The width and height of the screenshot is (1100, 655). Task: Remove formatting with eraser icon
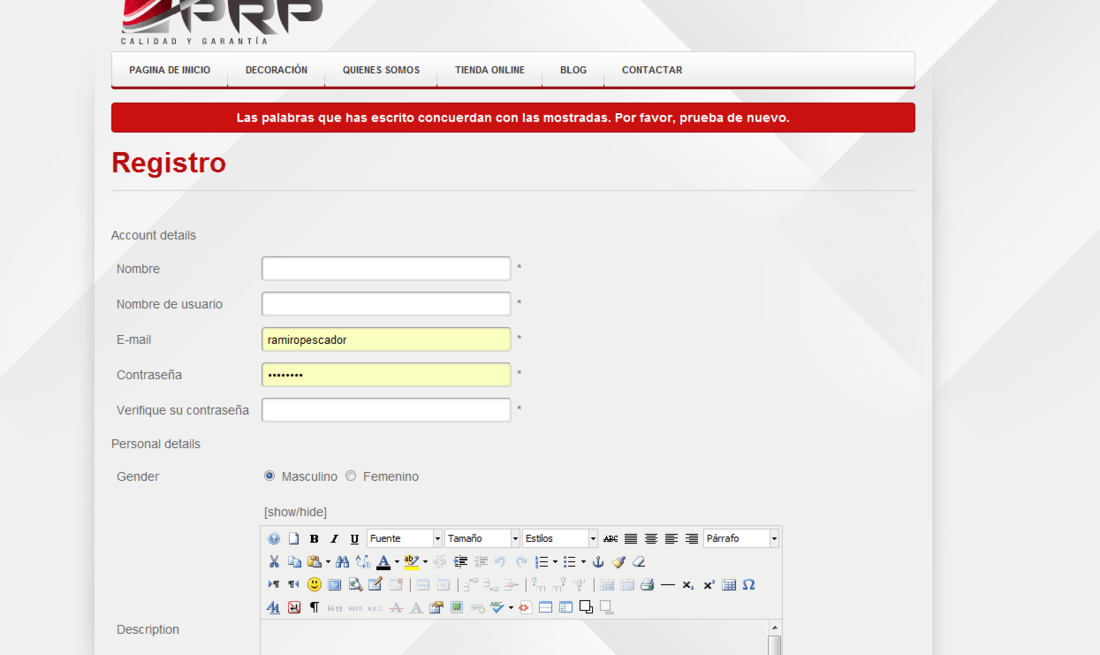point(638,562)
